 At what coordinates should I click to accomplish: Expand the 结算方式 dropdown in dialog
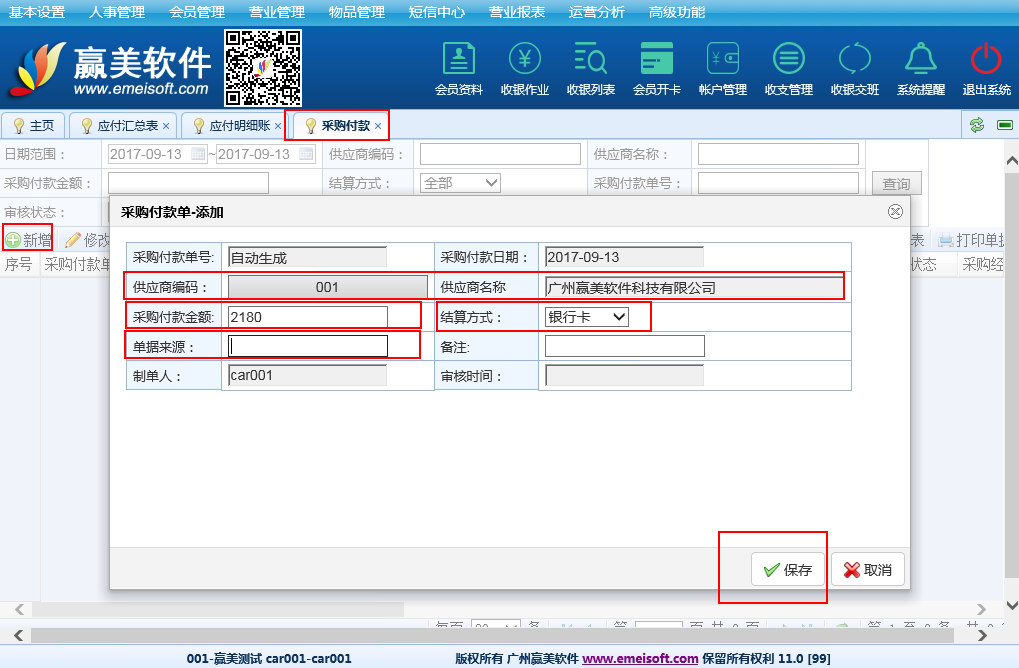click(x=587, y=317)
